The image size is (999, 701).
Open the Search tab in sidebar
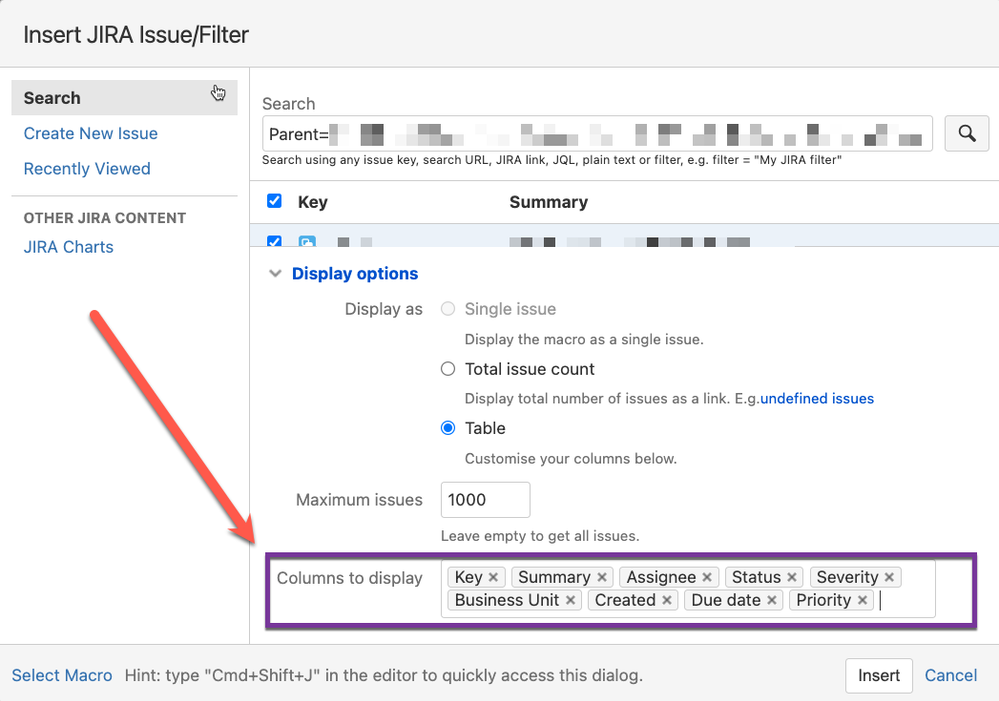click(124, 98)
